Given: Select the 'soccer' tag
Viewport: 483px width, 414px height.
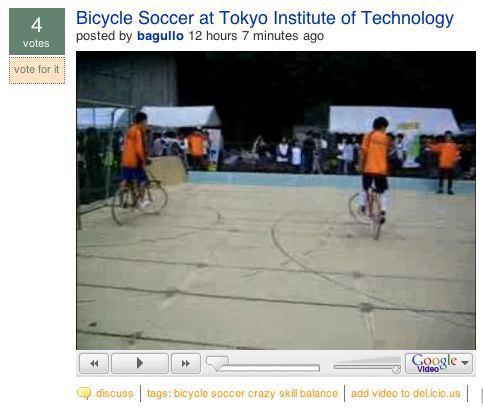Looking at the screenshot, I should [228, 393].
